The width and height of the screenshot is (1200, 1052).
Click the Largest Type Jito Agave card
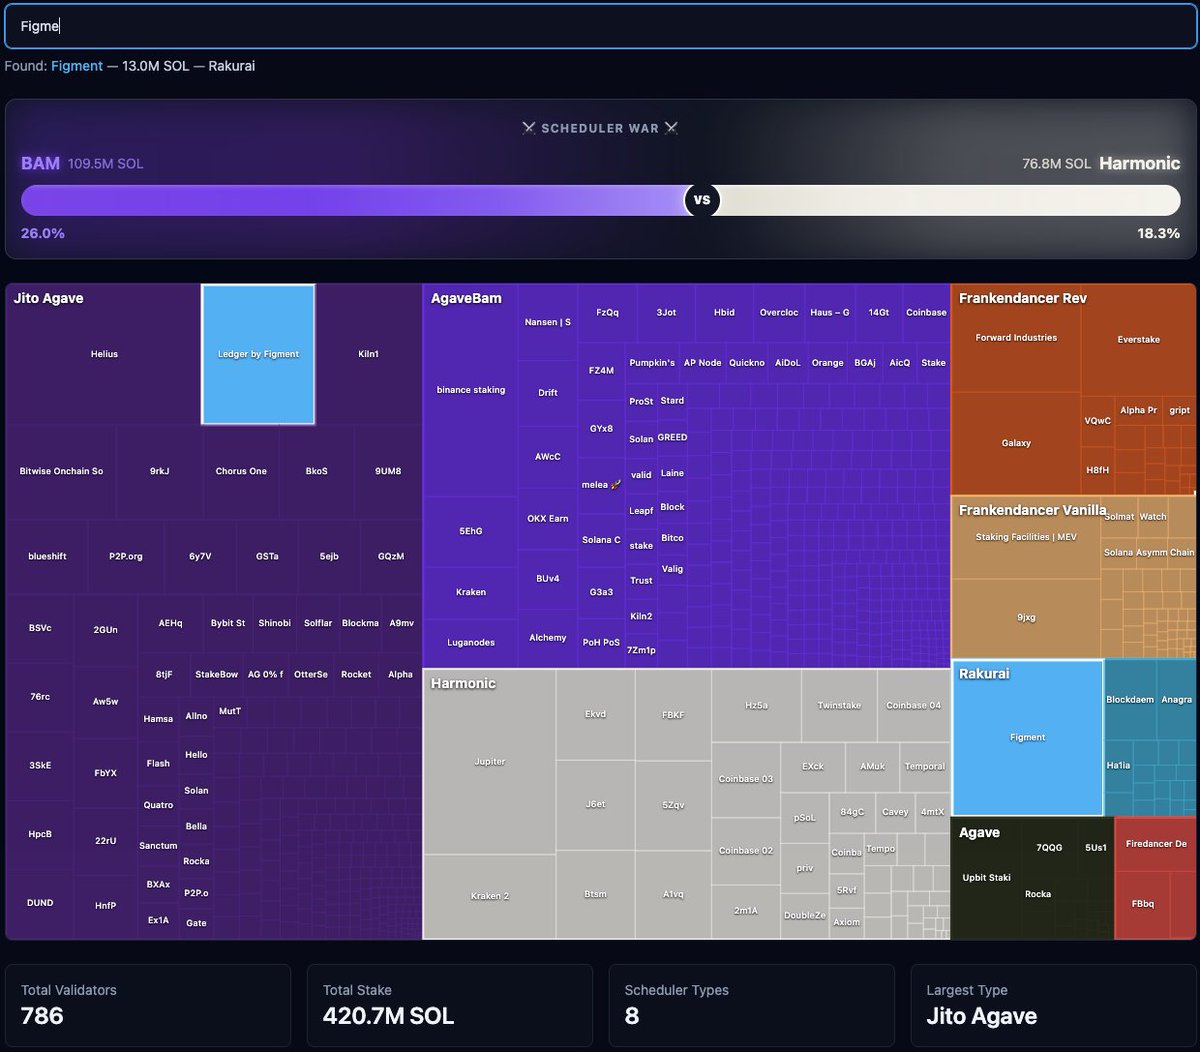[1053, 1005]
